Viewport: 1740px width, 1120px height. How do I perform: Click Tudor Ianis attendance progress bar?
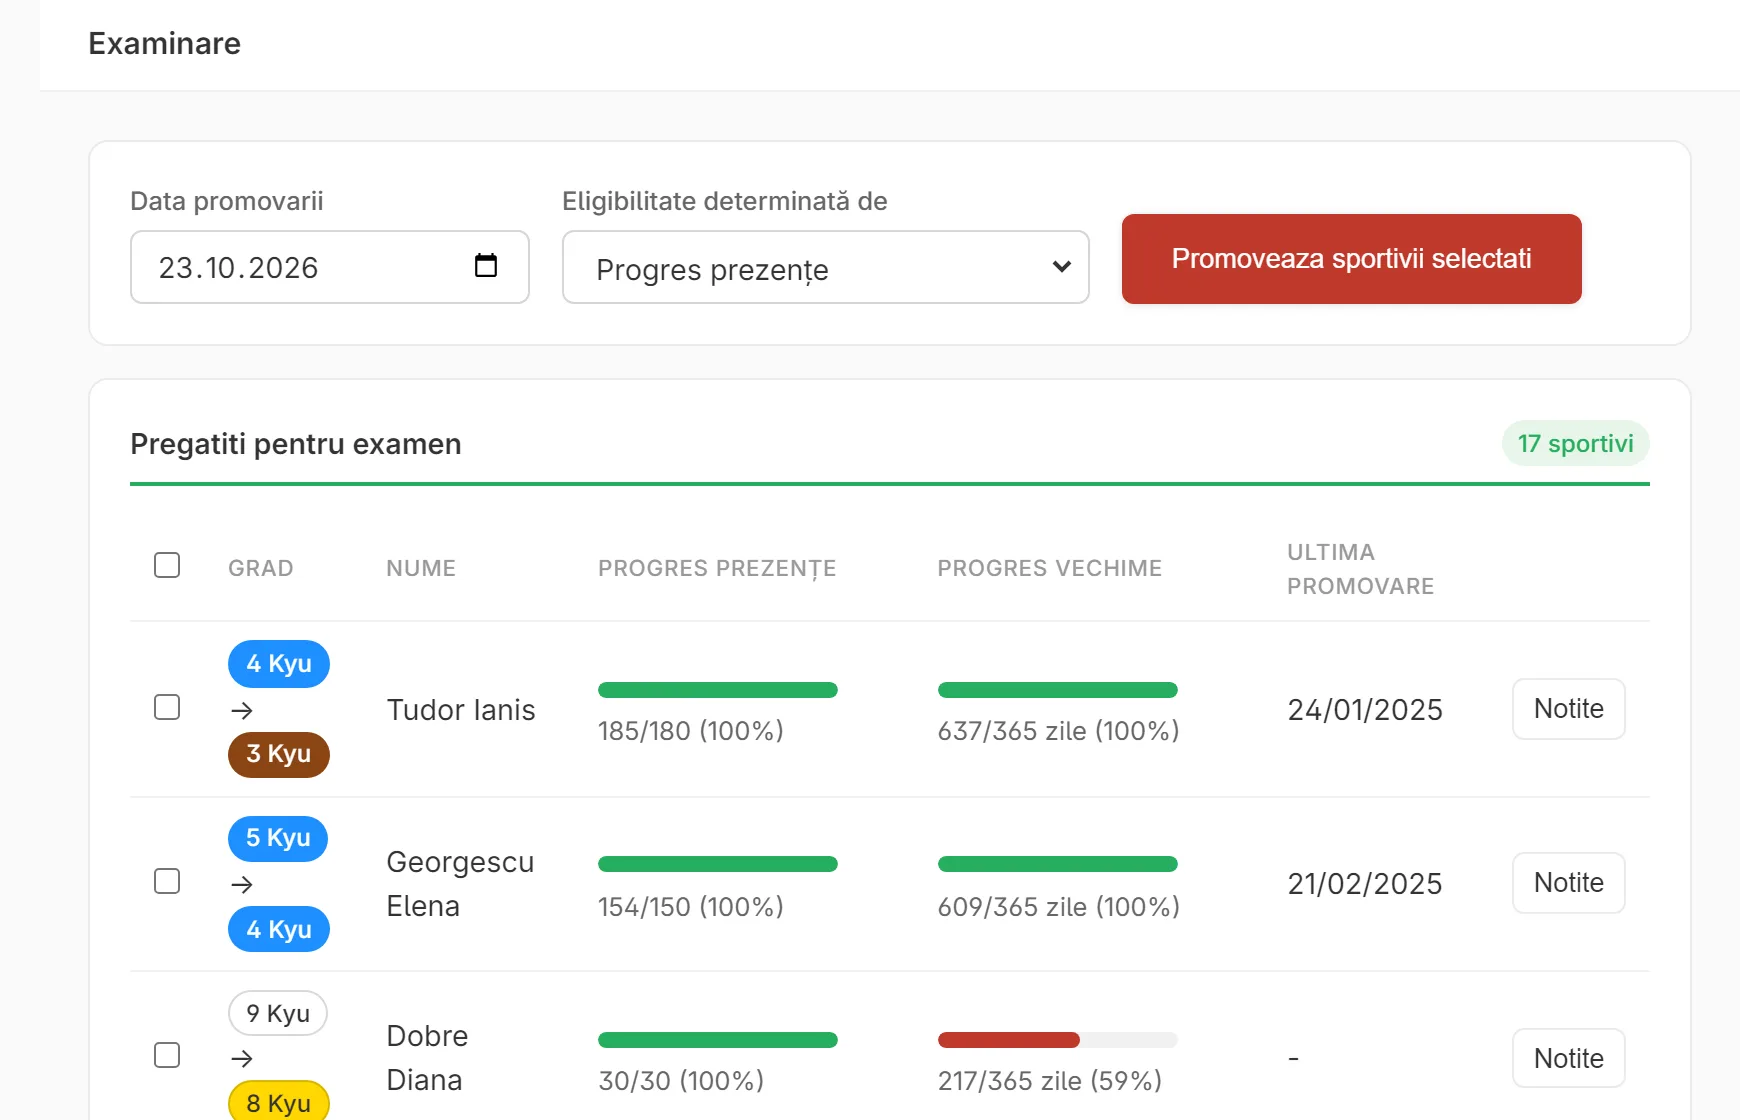coord(718,690)
